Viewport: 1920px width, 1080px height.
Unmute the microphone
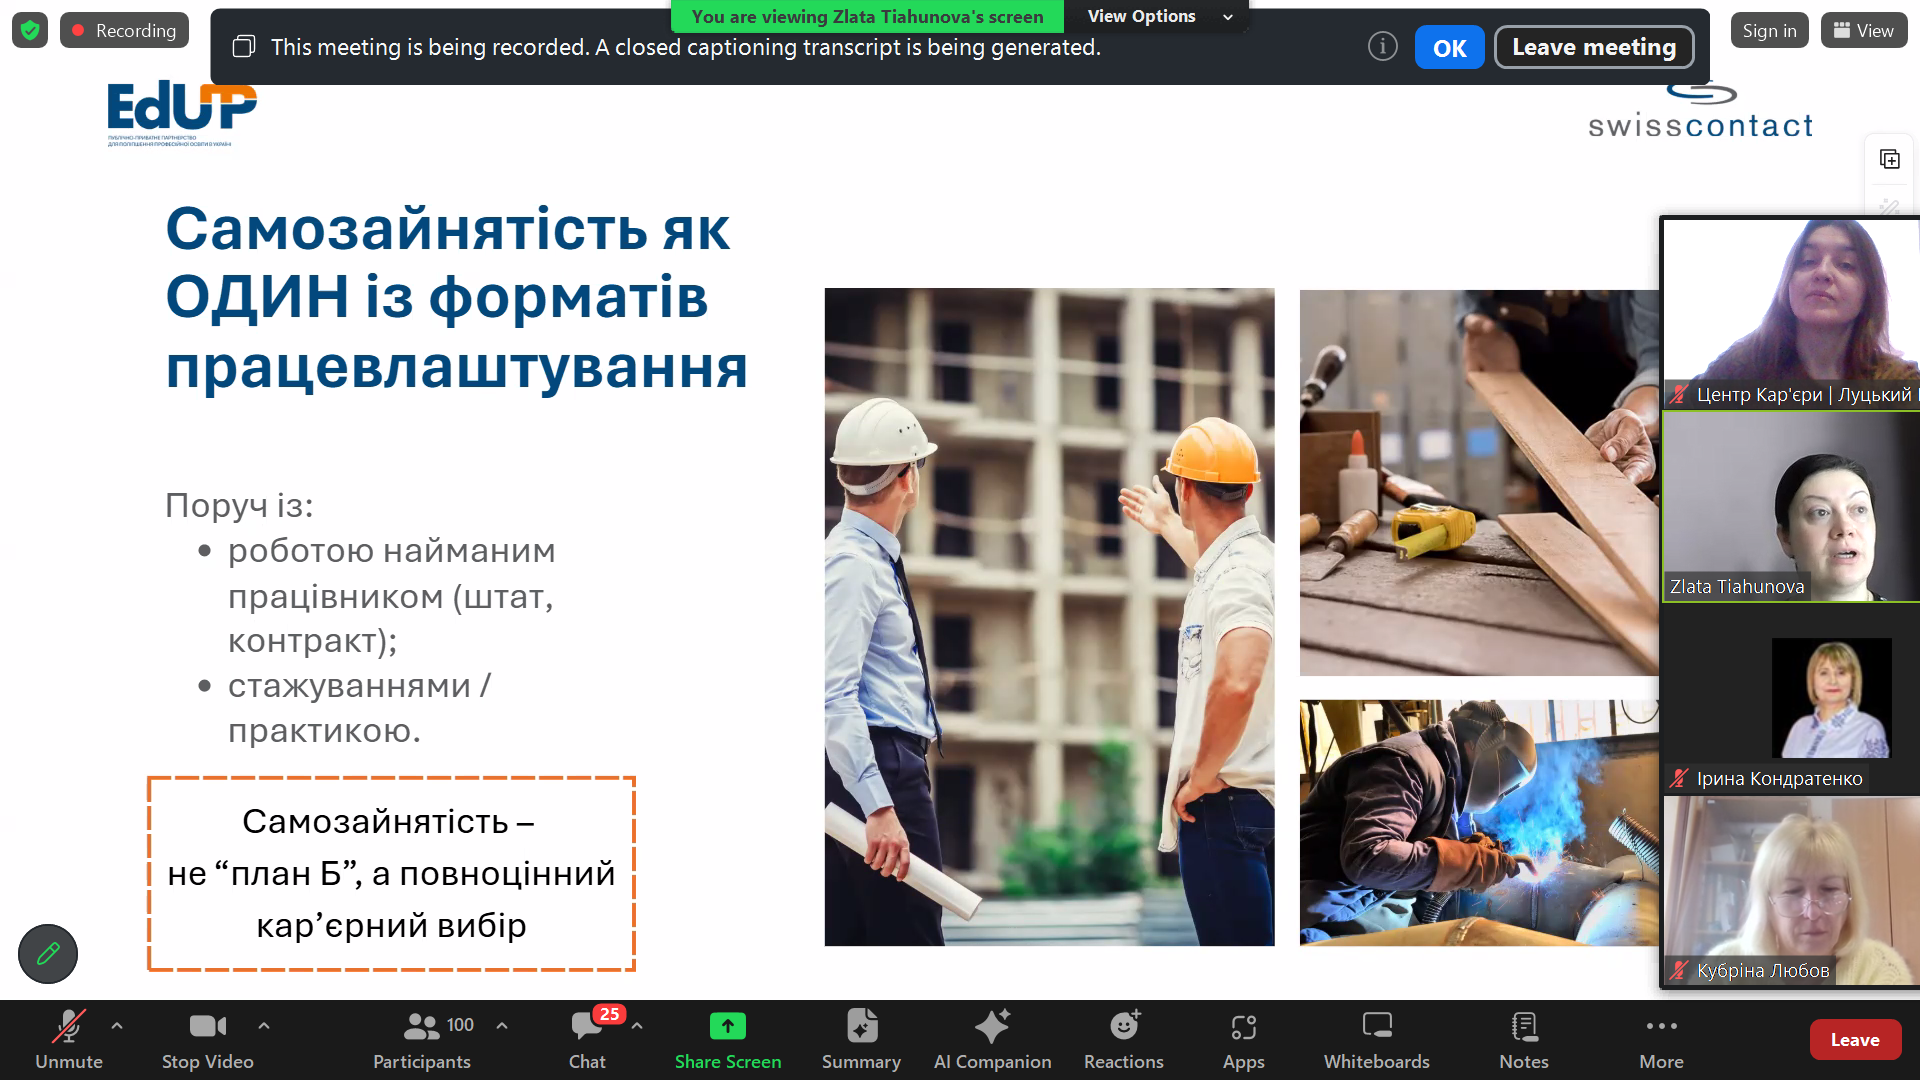[x=68, y=1039]
